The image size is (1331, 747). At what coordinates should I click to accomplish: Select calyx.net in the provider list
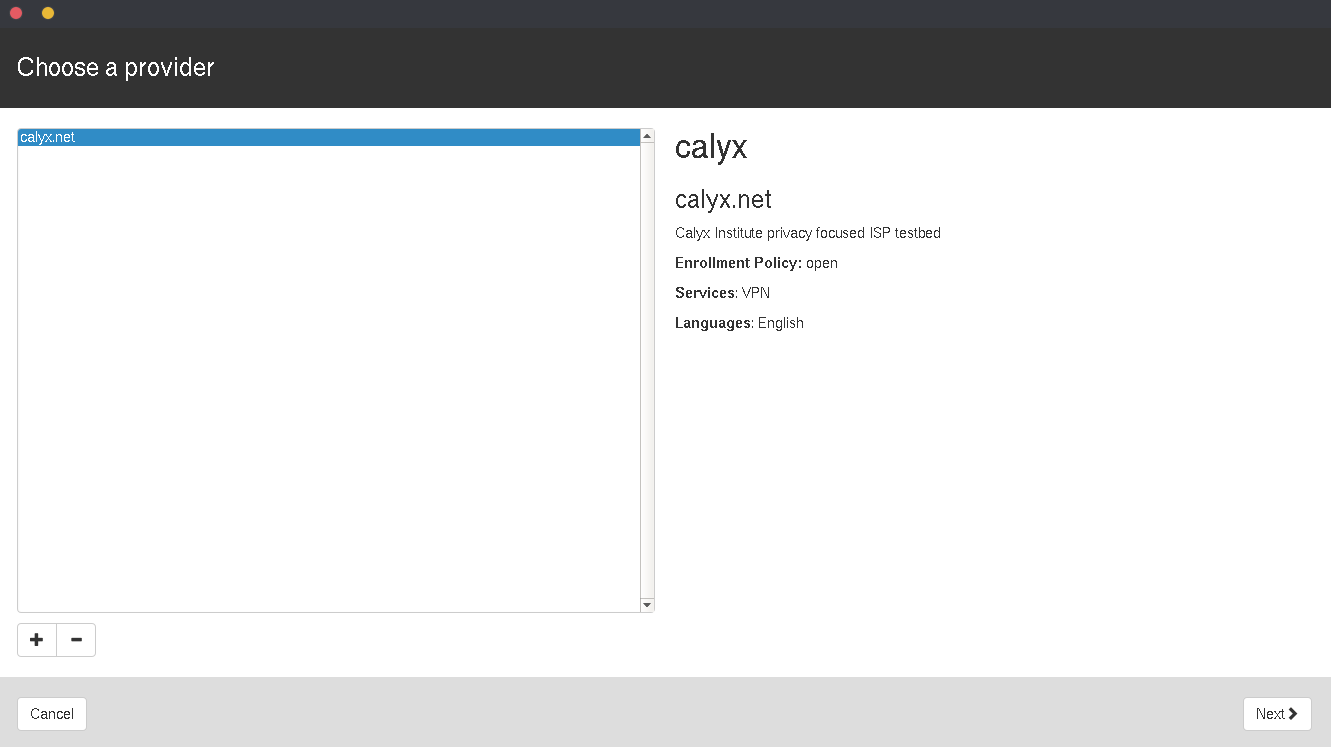(48, 138)
